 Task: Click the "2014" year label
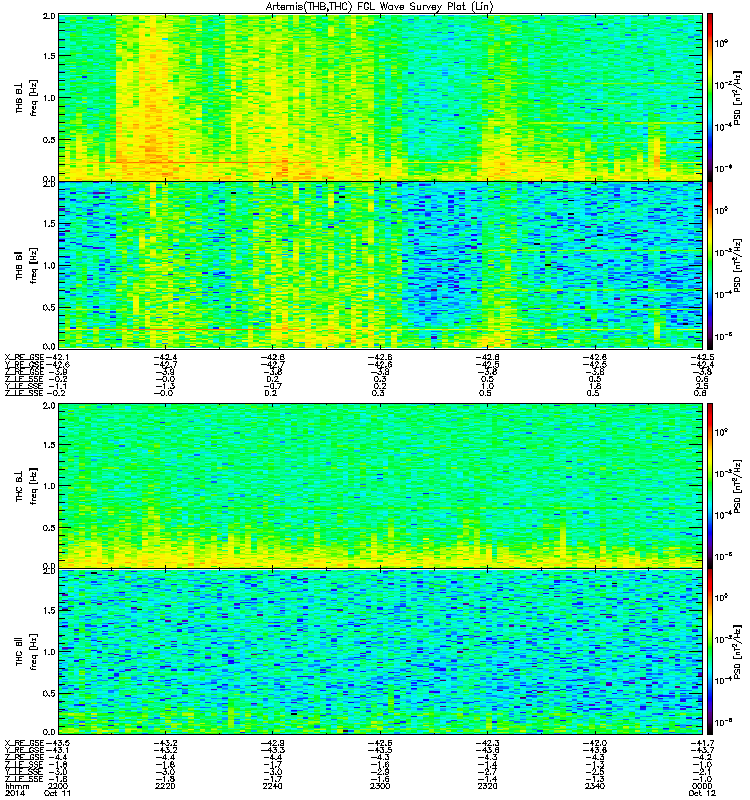click(x=14, y=793)
